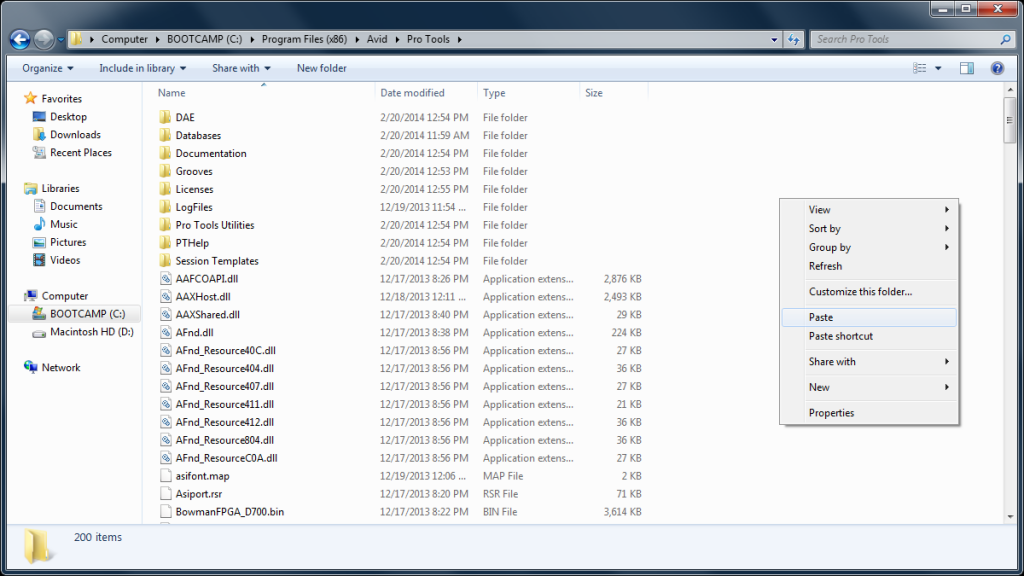
Task: Click the back navigation arrow
Action: [x=18, y=39]
